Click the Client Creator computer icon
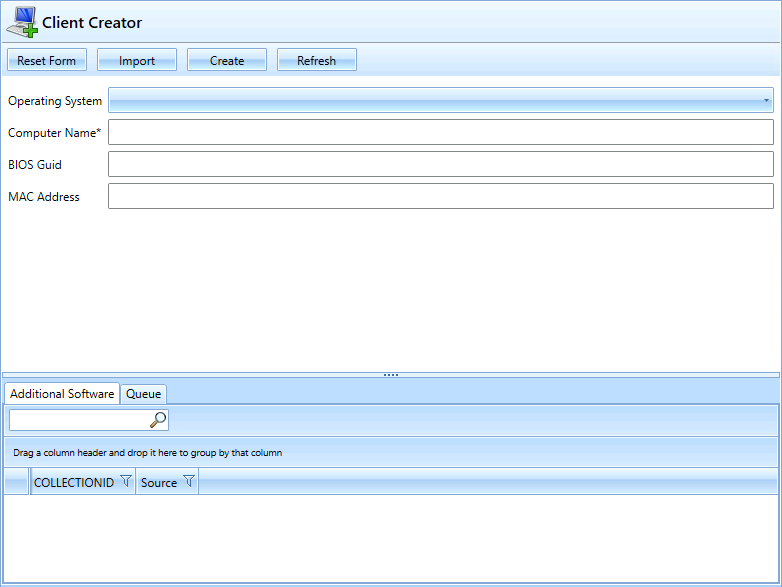Viewport: 782px width, 587px height. tap(21, 22)
